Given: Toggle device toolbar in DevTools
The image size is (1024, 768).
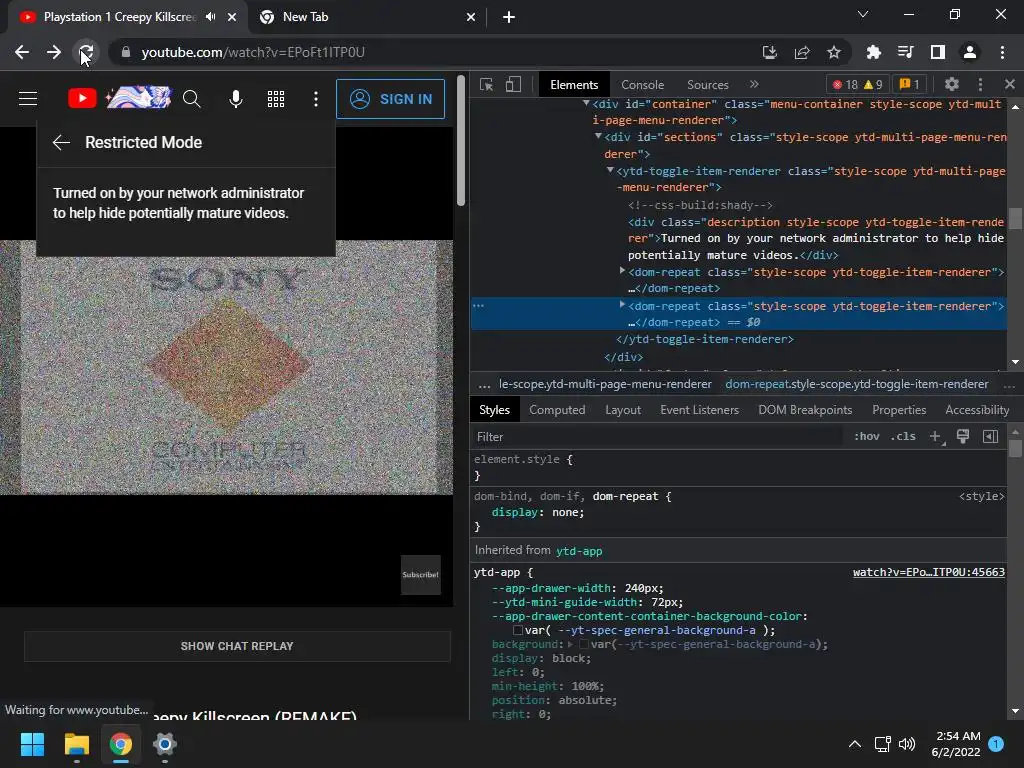Looking at the screenshot, I should (513, 85).
